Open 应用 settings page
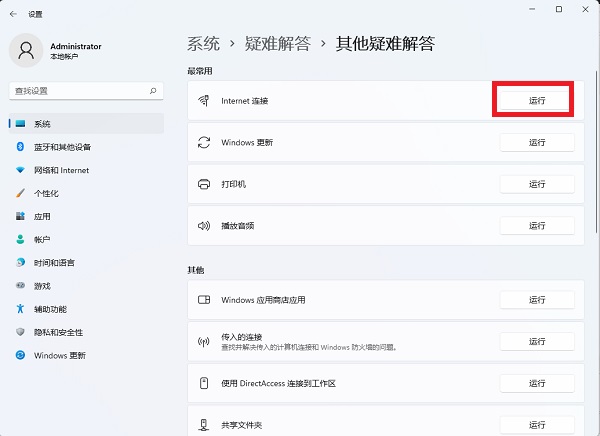This screenshot has width=600, height=436. pos(42,216)
